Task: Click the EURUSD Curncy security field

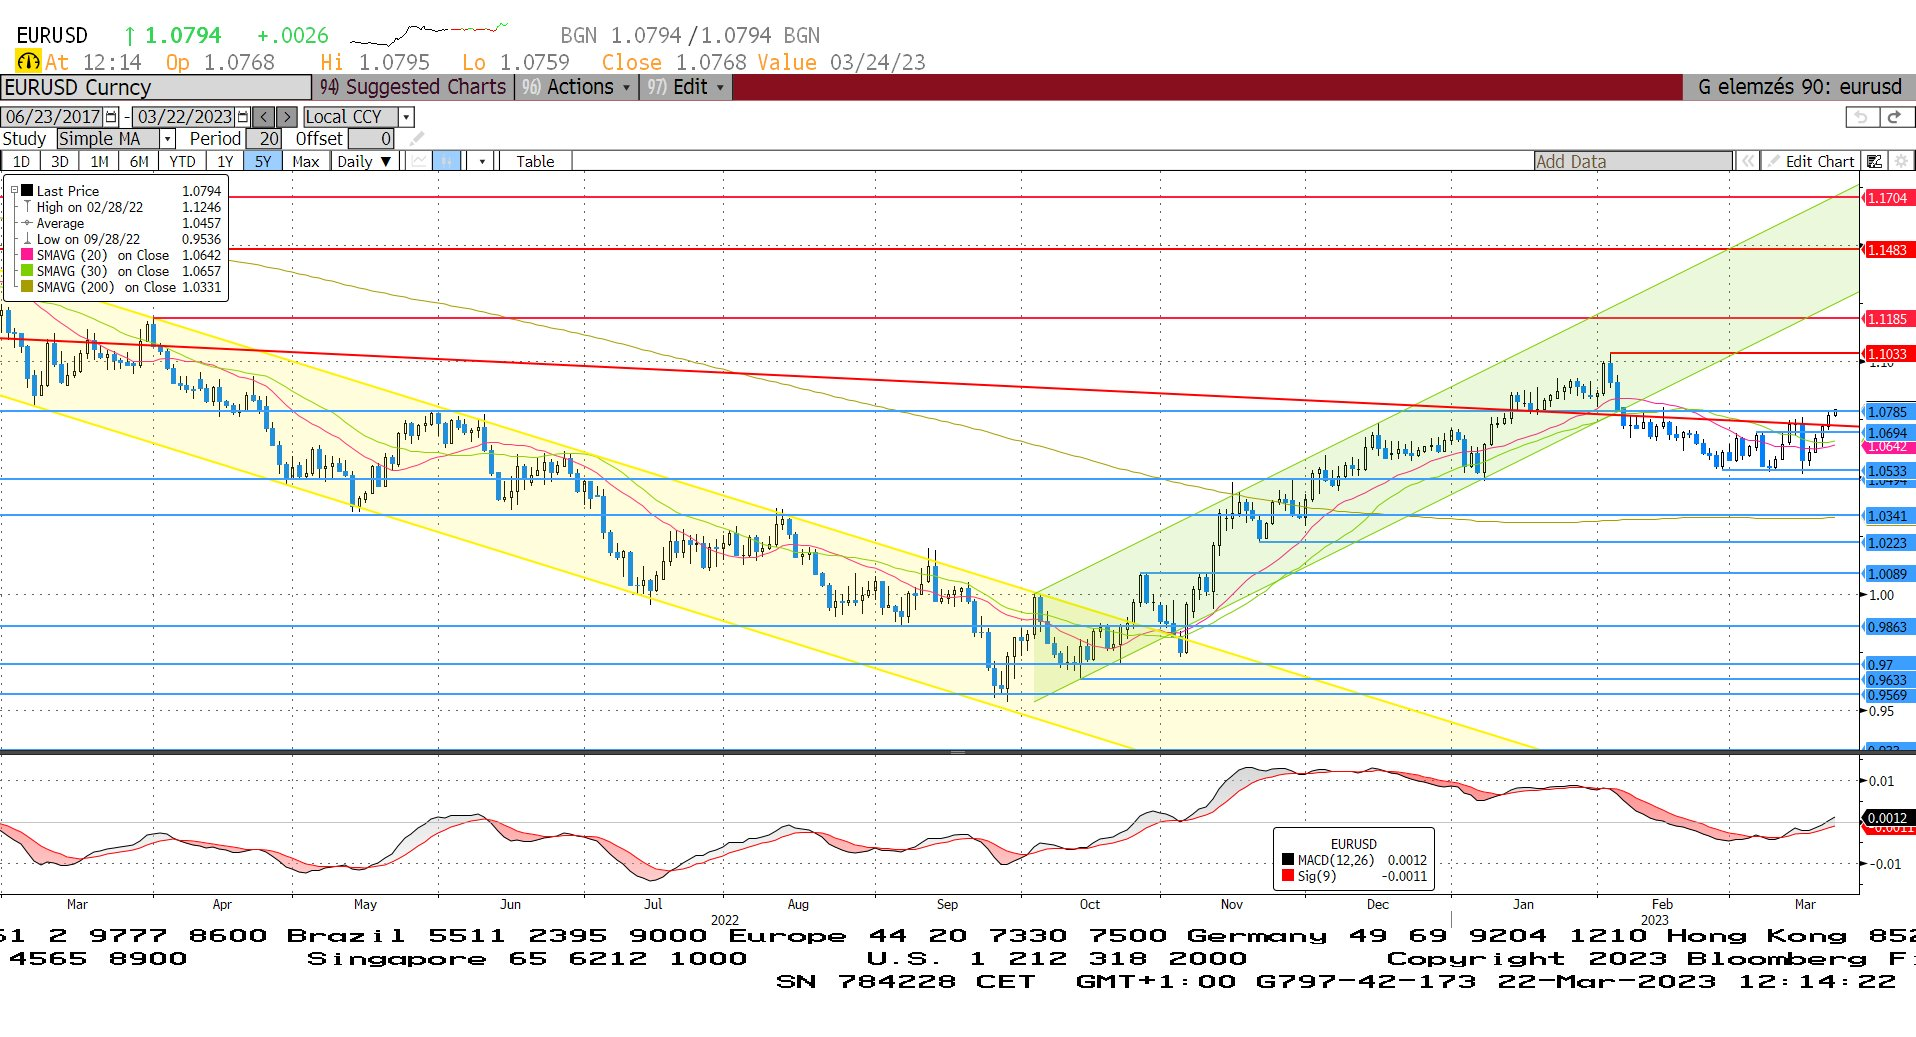Action: 156,87
